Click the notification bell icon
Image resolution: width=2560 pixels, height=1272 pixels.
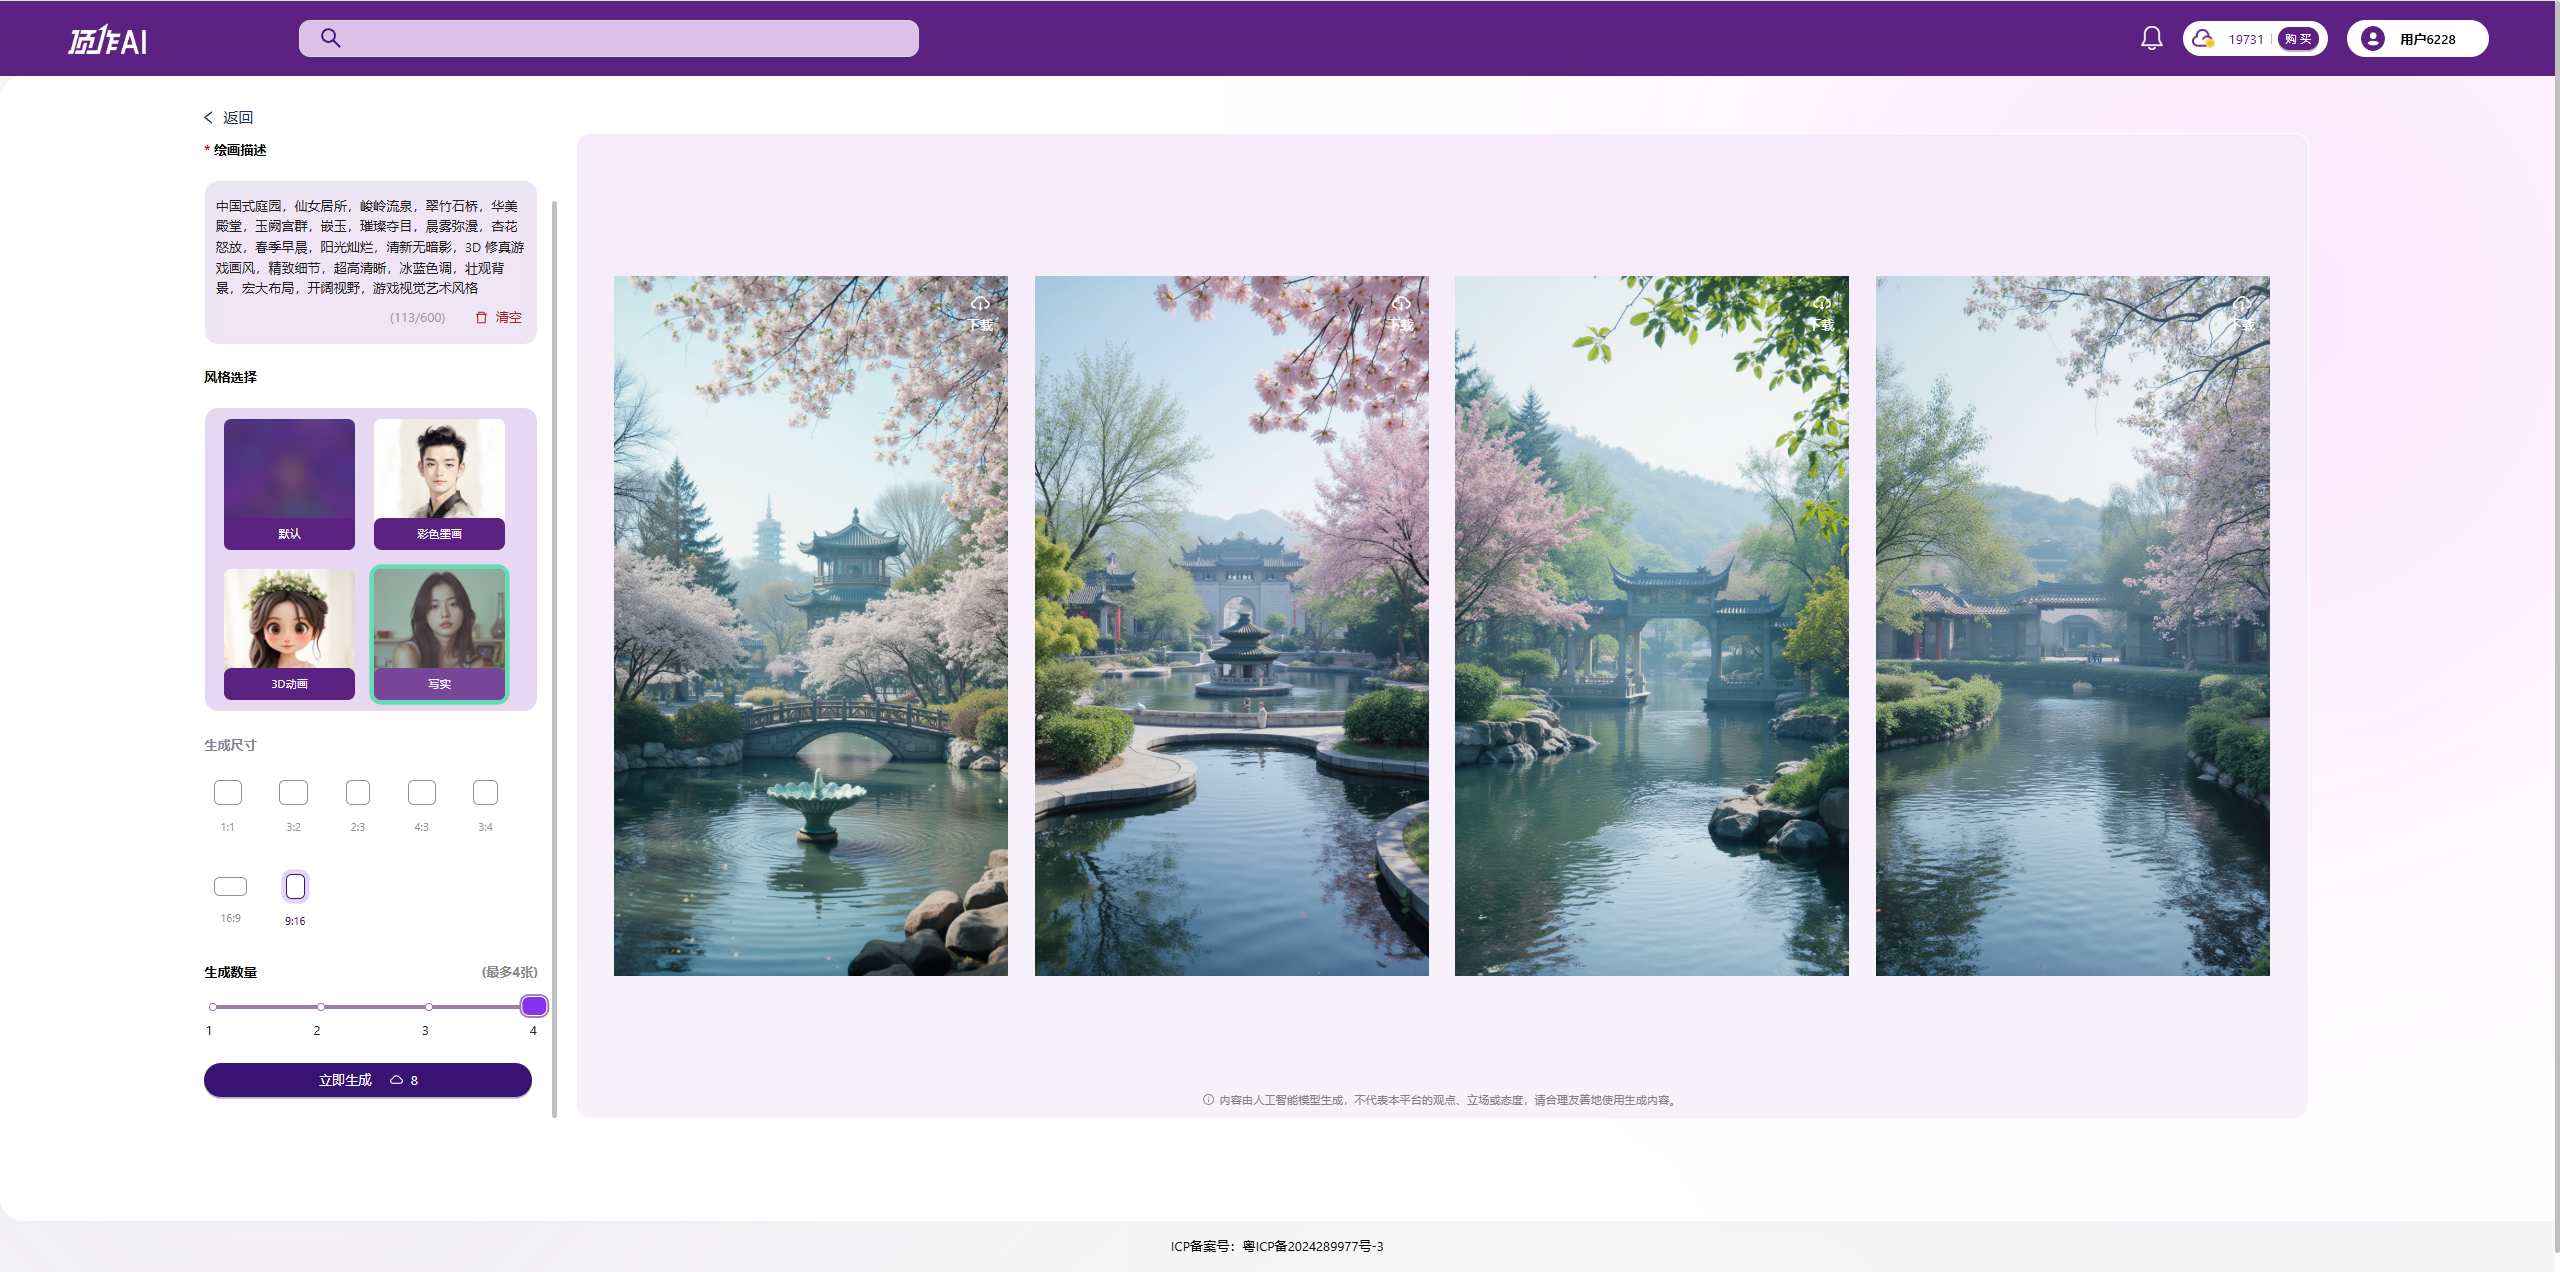tap(2151, 38)
